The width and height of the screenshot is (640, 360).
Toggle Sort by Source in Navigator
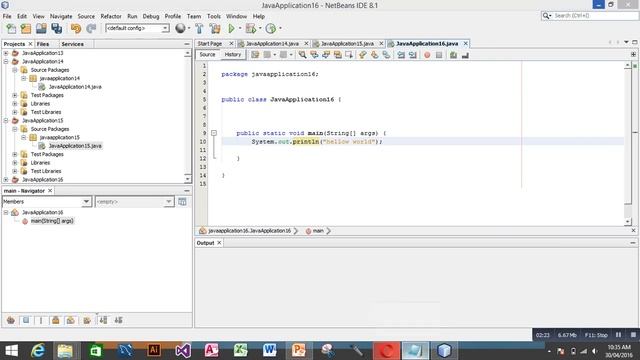(118, 320)
